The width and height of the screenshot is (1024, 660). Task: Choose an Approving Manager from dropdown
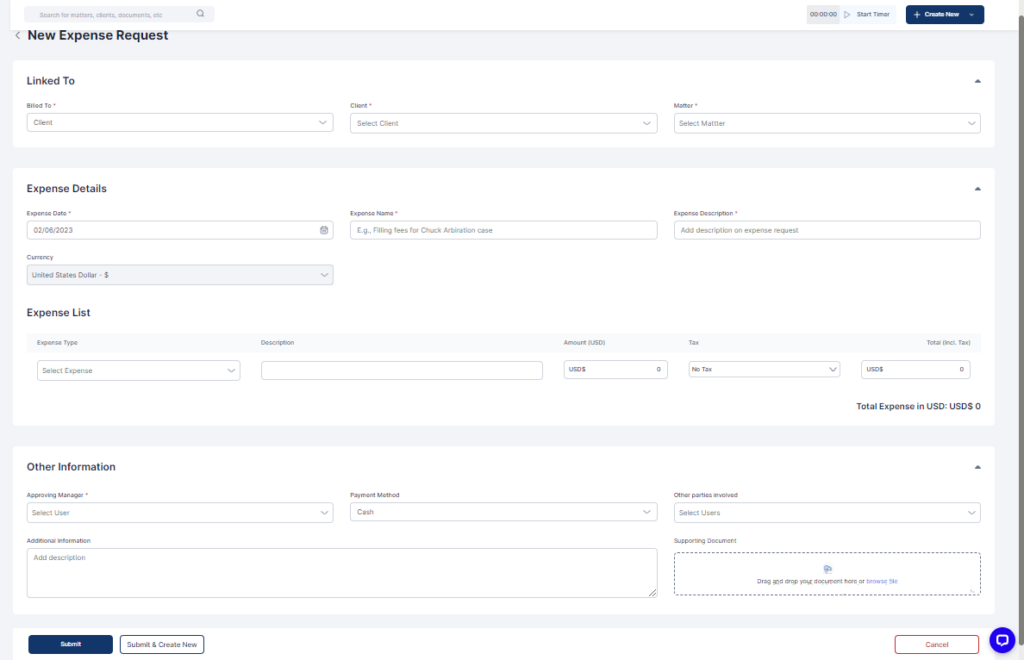180,513
